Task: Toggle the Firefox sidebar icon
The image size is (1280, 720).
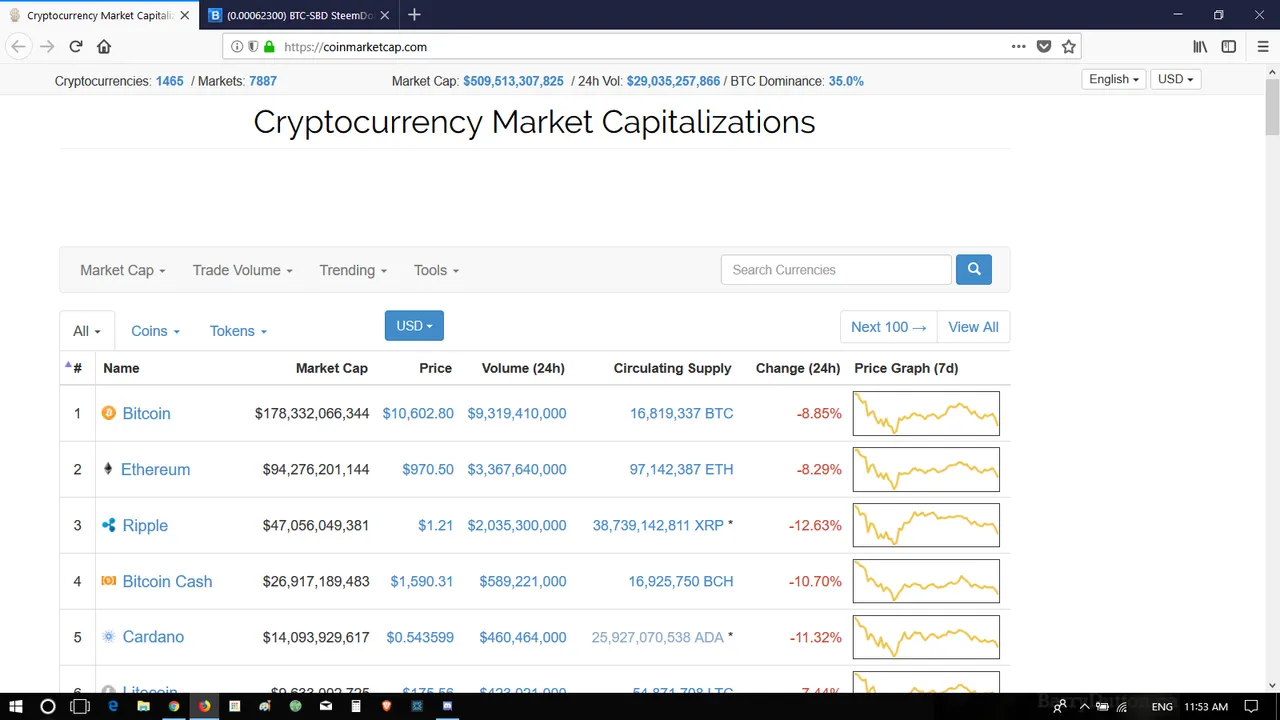Action: tap(1229, 46)
